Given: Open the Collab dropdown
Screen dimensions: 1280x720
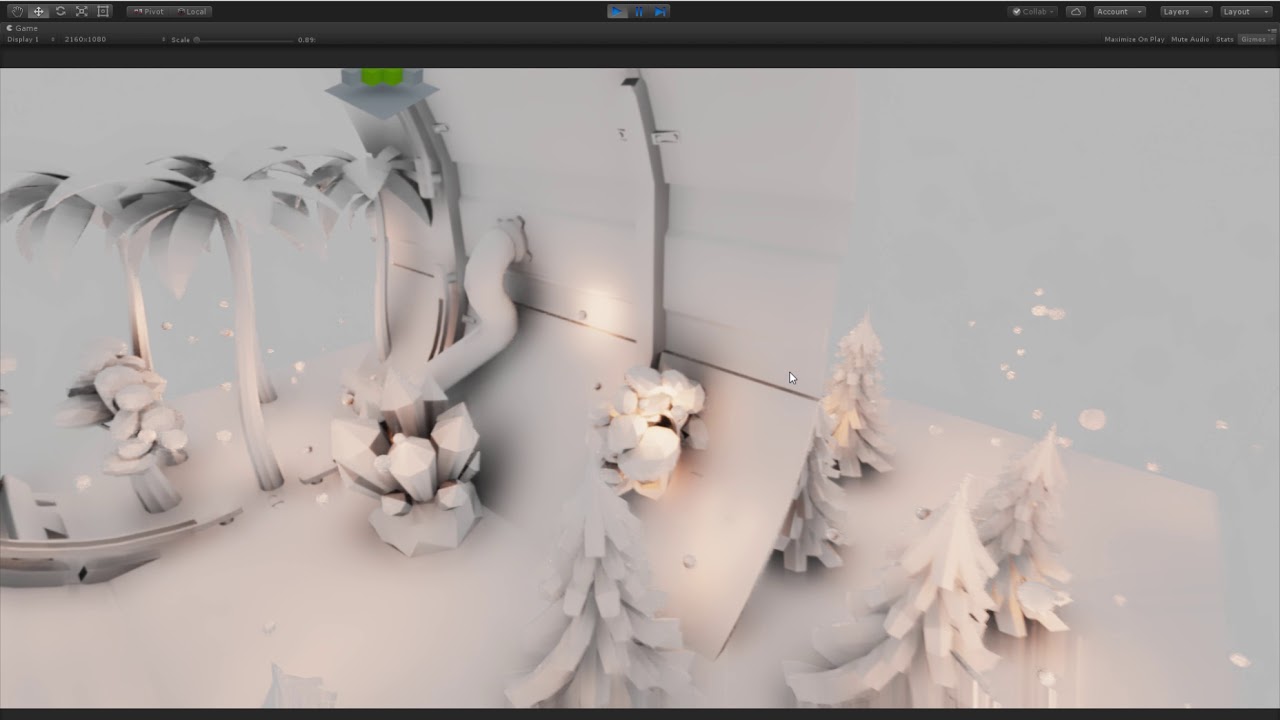Looking at the screenshot, I should (1033, 11).
